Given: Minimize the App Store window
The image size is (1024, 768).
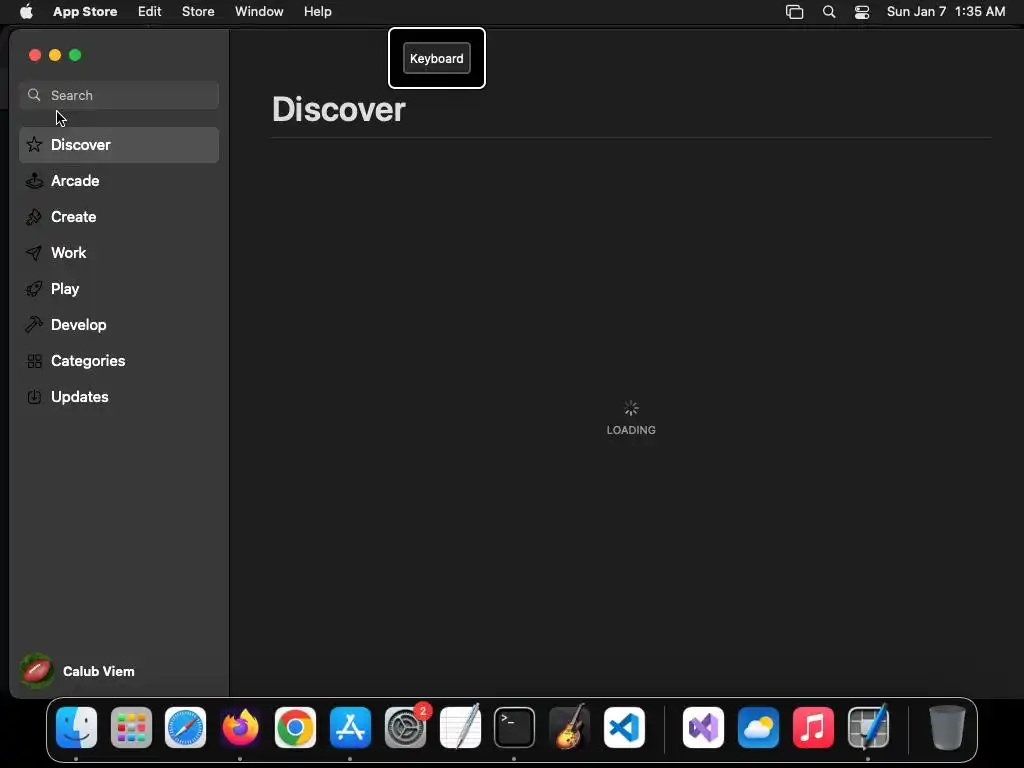Looking at the screenshot, I should (56, 56).
